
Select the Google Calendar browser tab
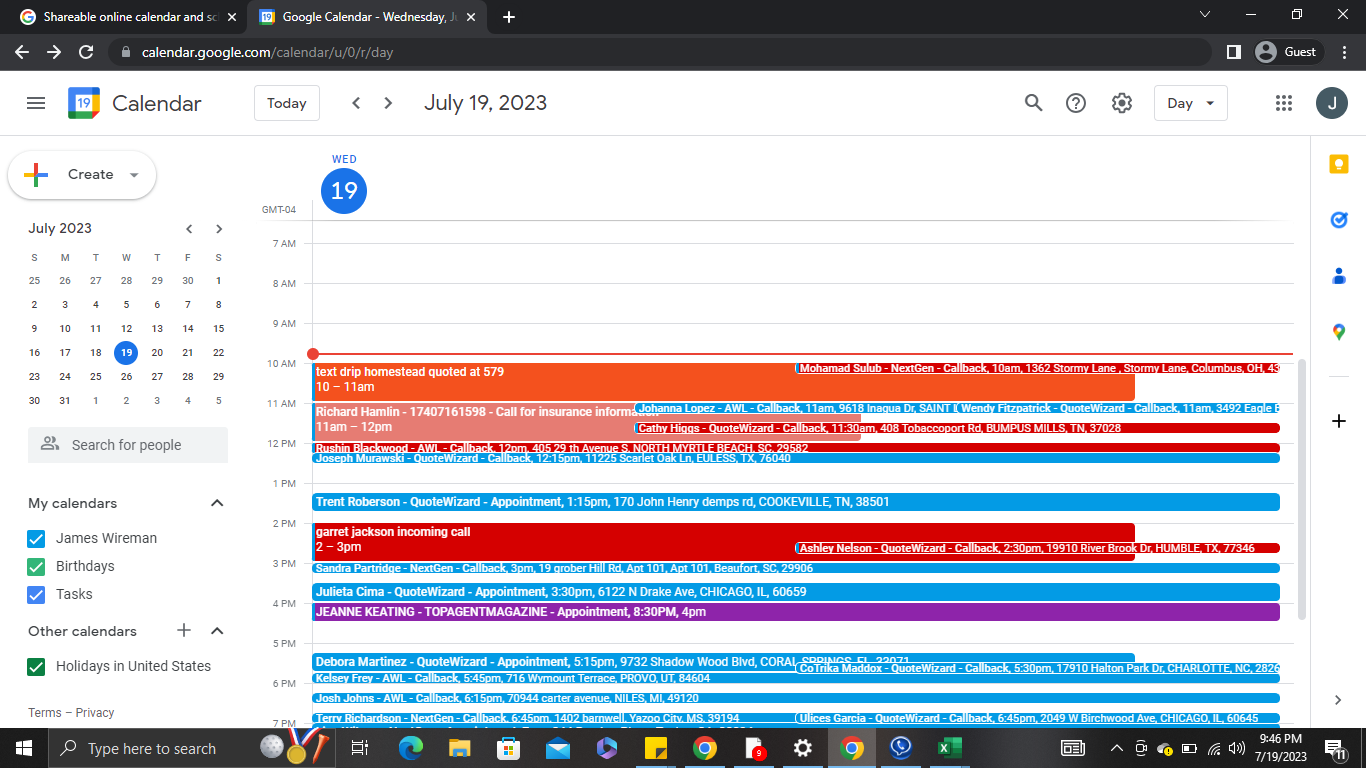(367, 17)
